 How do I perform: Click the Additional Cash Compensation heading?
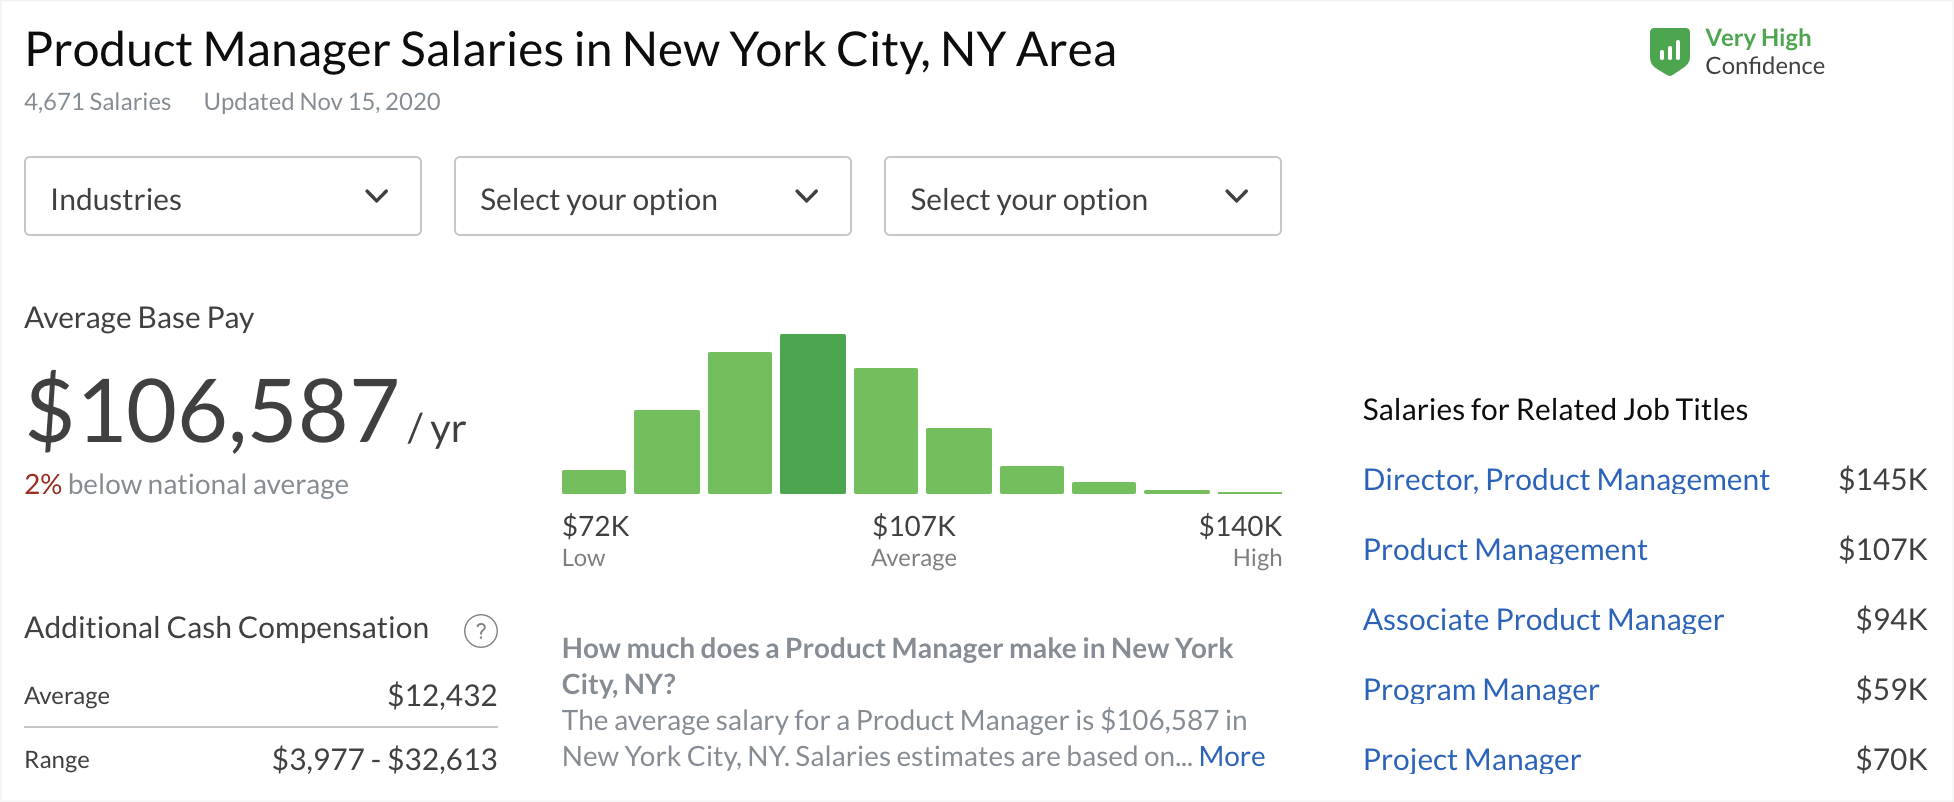click(x=226, y=628)
